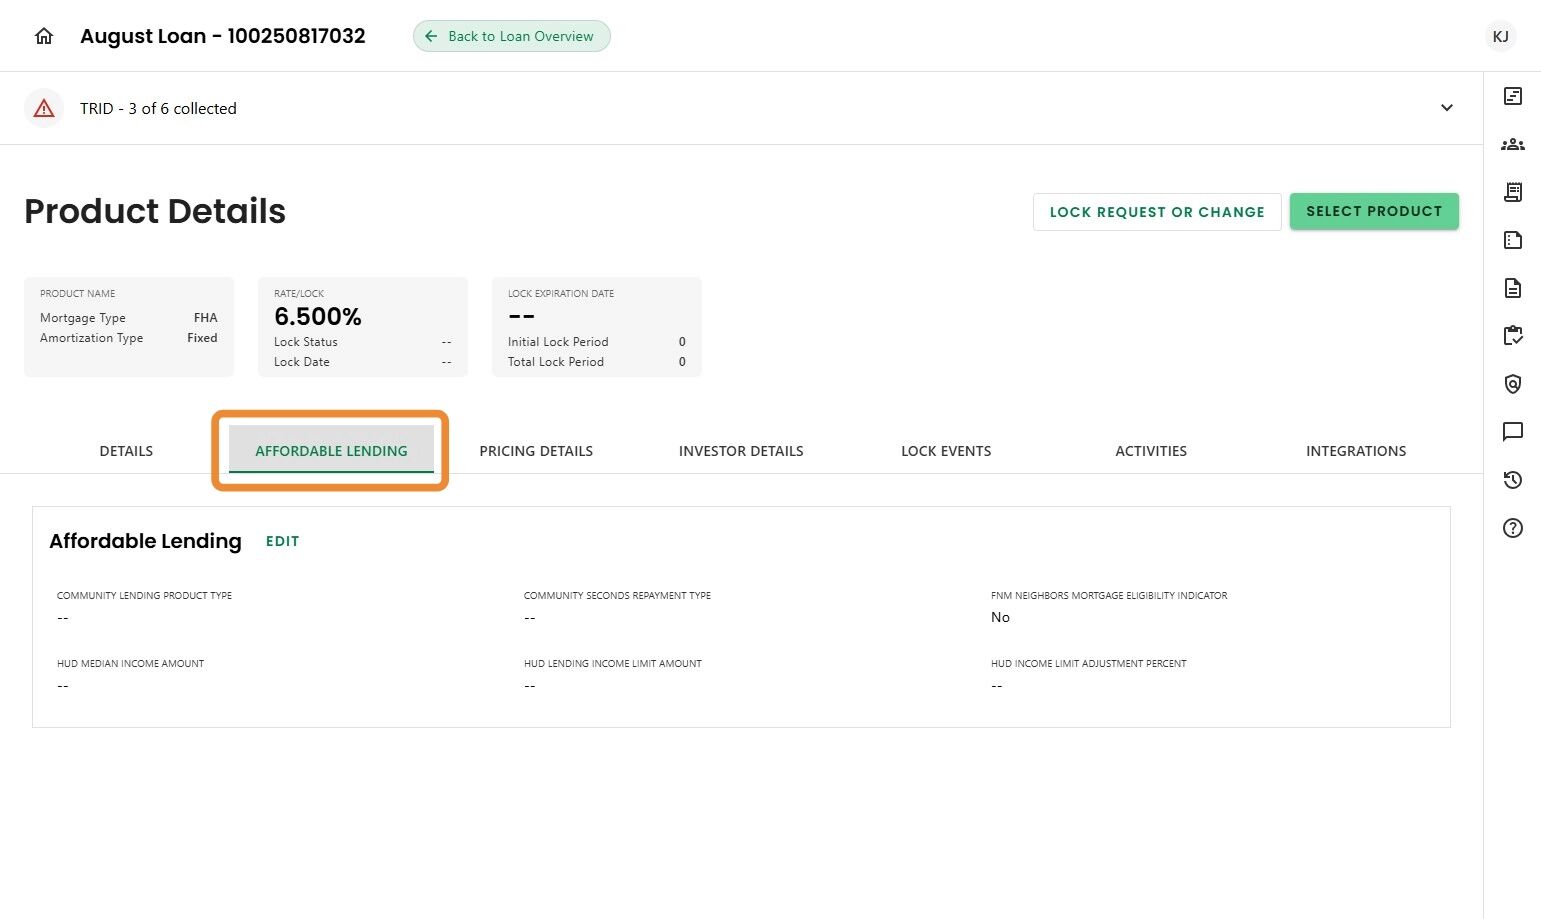Screen dimensions: 1541x919
Task: Open the clipboard checklist sidebar icon
Action: click(x=1513, y=336)
